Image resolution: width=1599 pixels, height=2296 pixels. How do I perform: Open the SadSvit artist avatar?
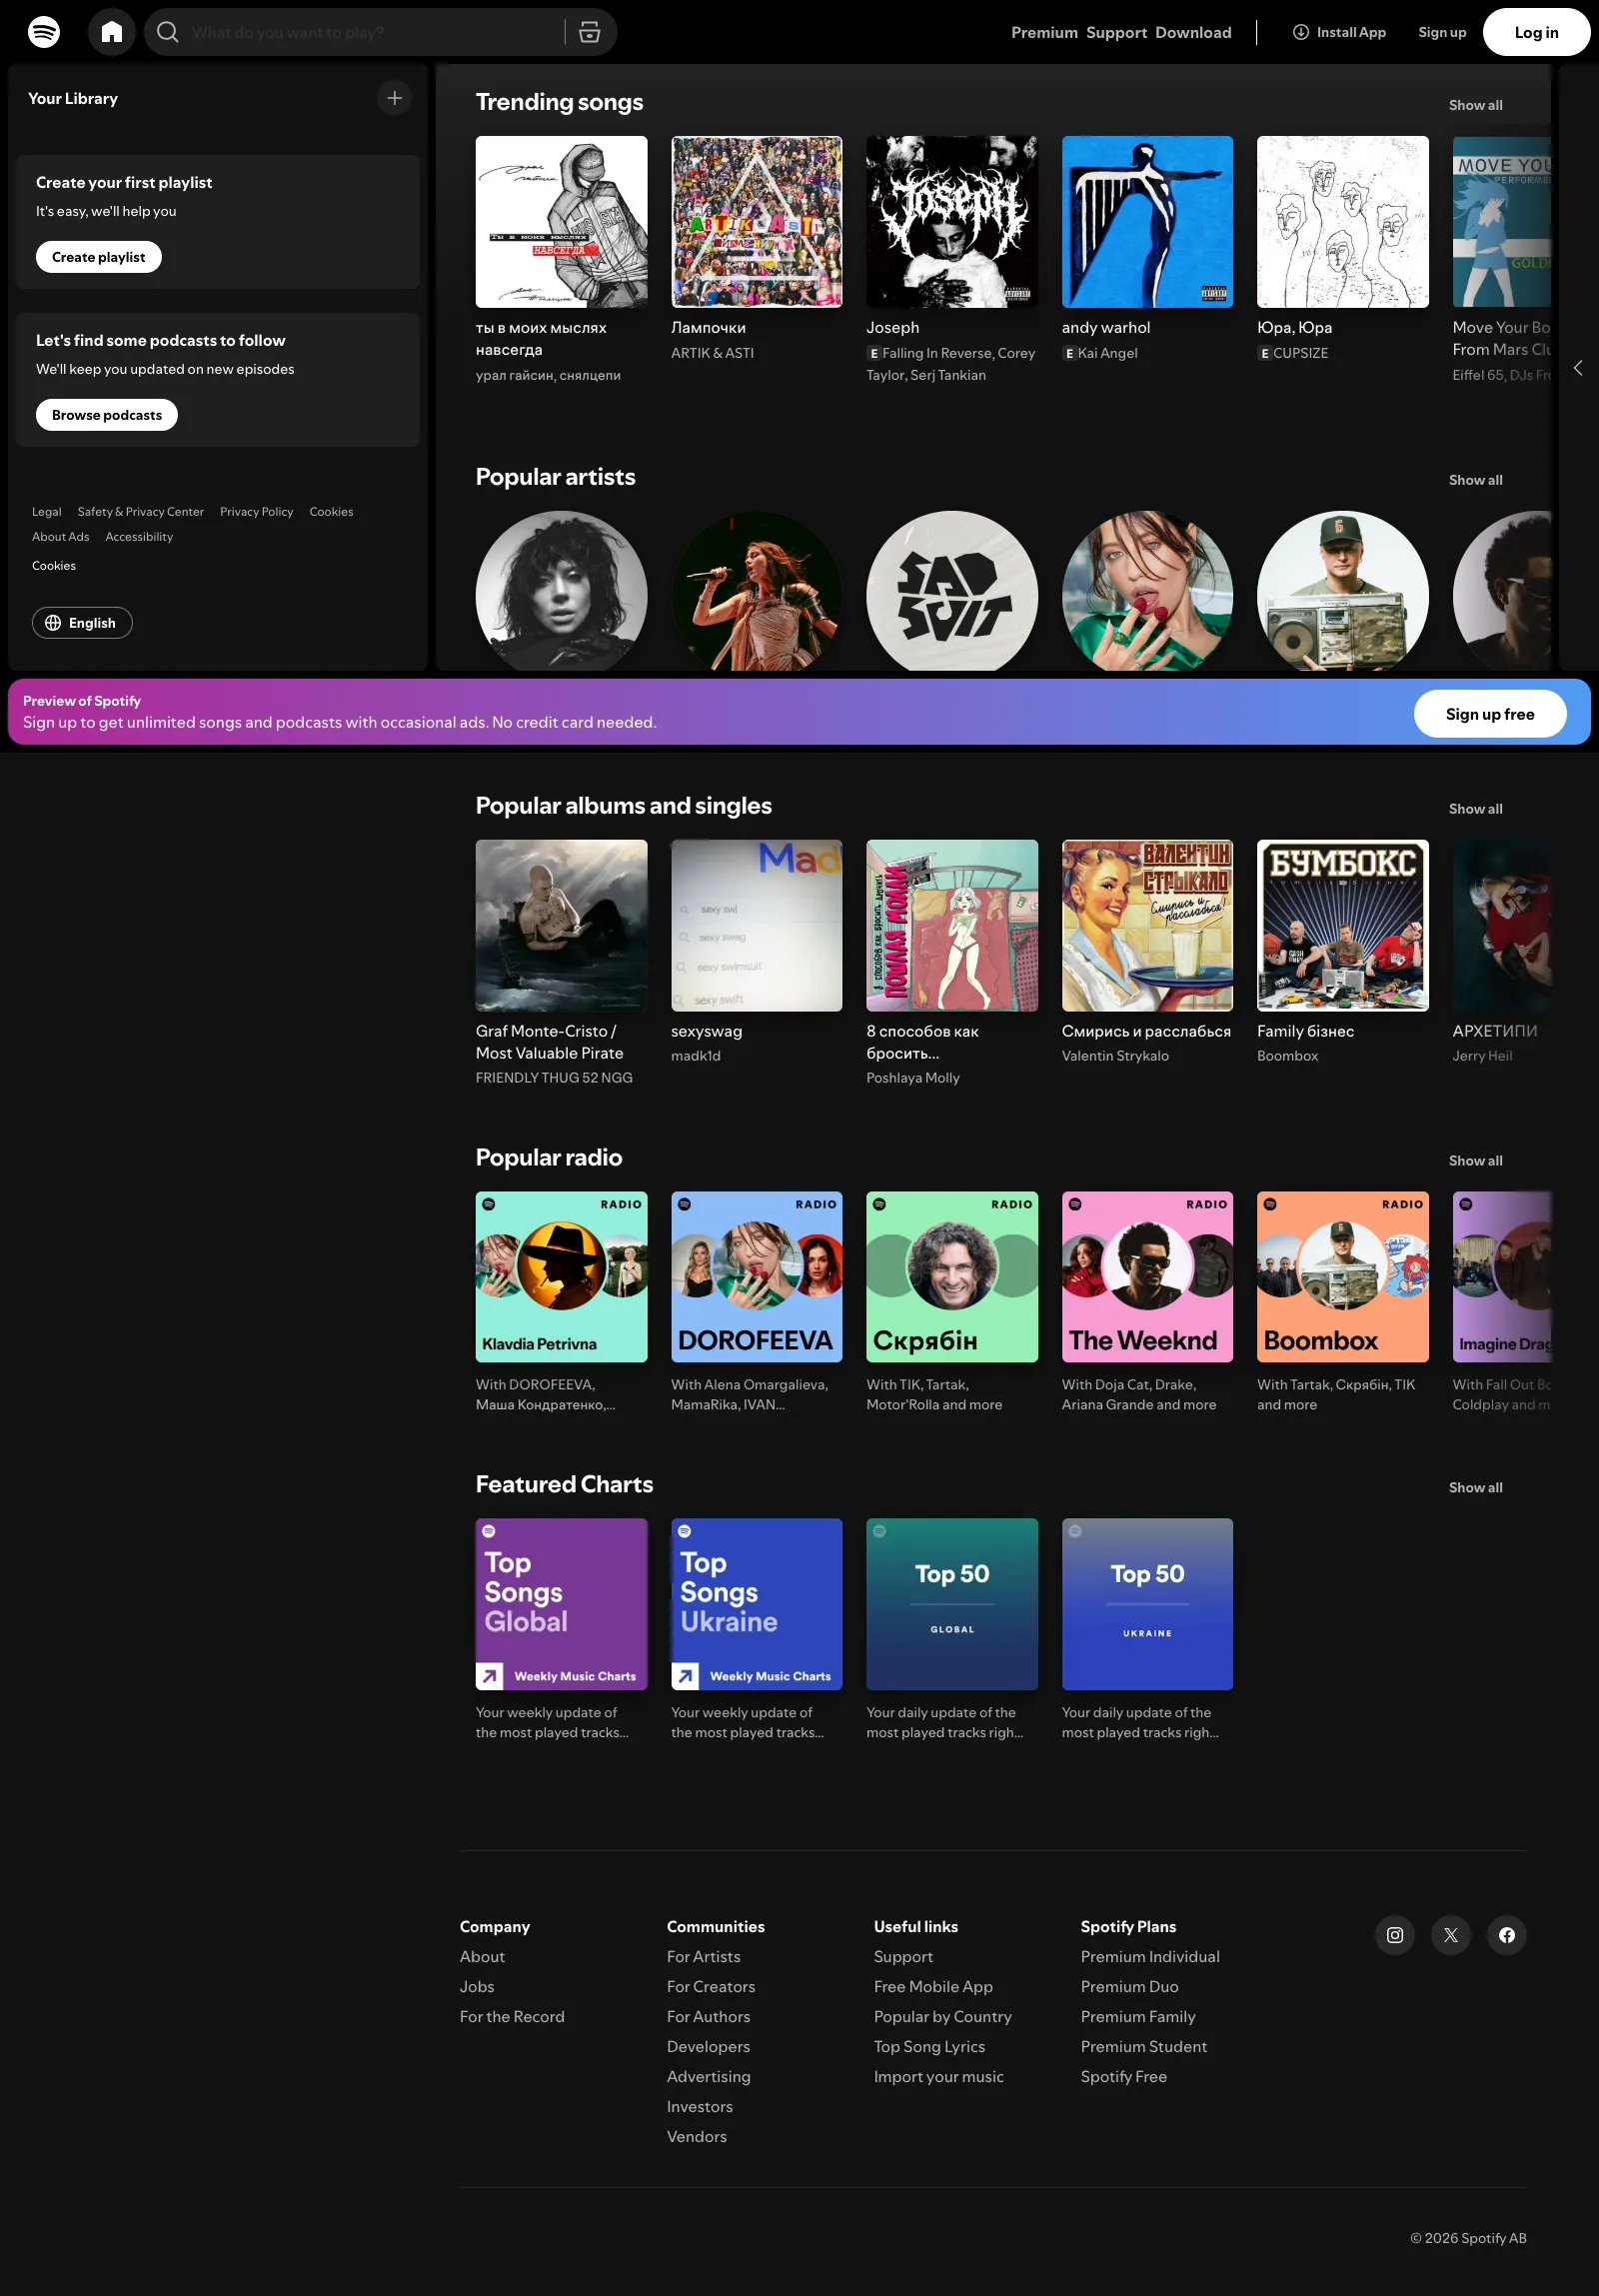952,592
